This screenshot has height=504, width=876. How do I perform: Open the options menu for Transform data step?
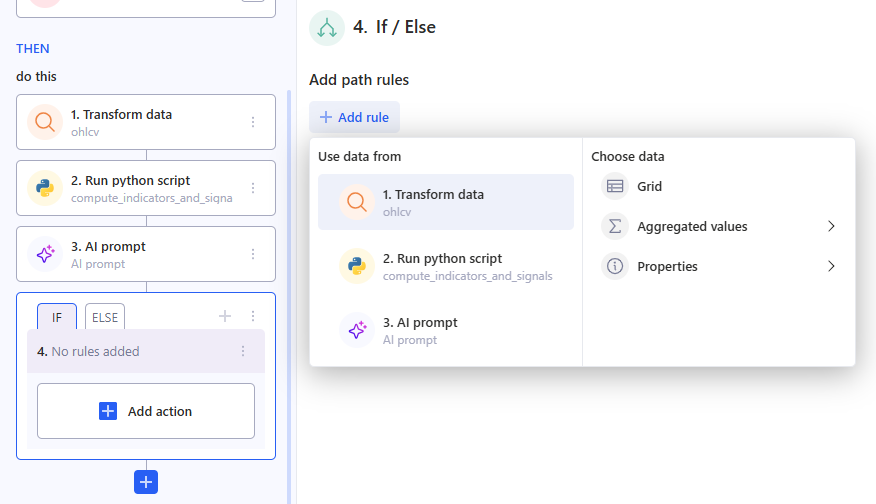(253, 122)
